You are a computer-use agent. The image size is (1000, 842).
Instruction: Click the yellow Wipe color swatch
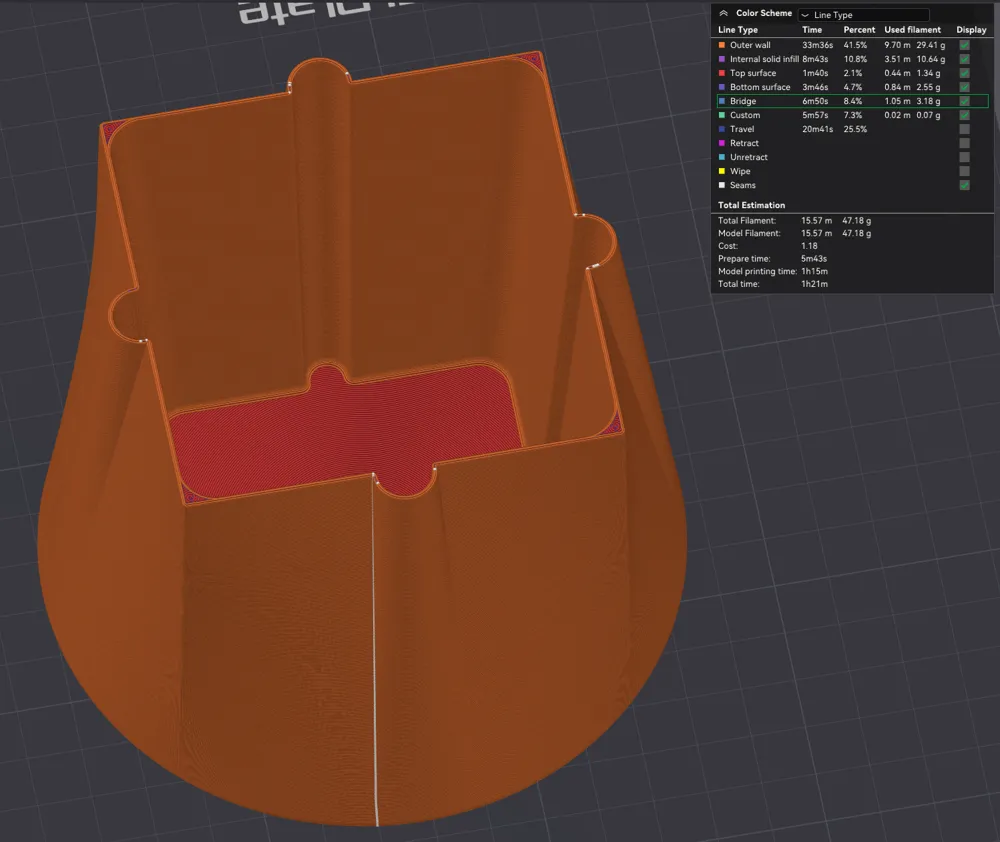tap(722, 171)
